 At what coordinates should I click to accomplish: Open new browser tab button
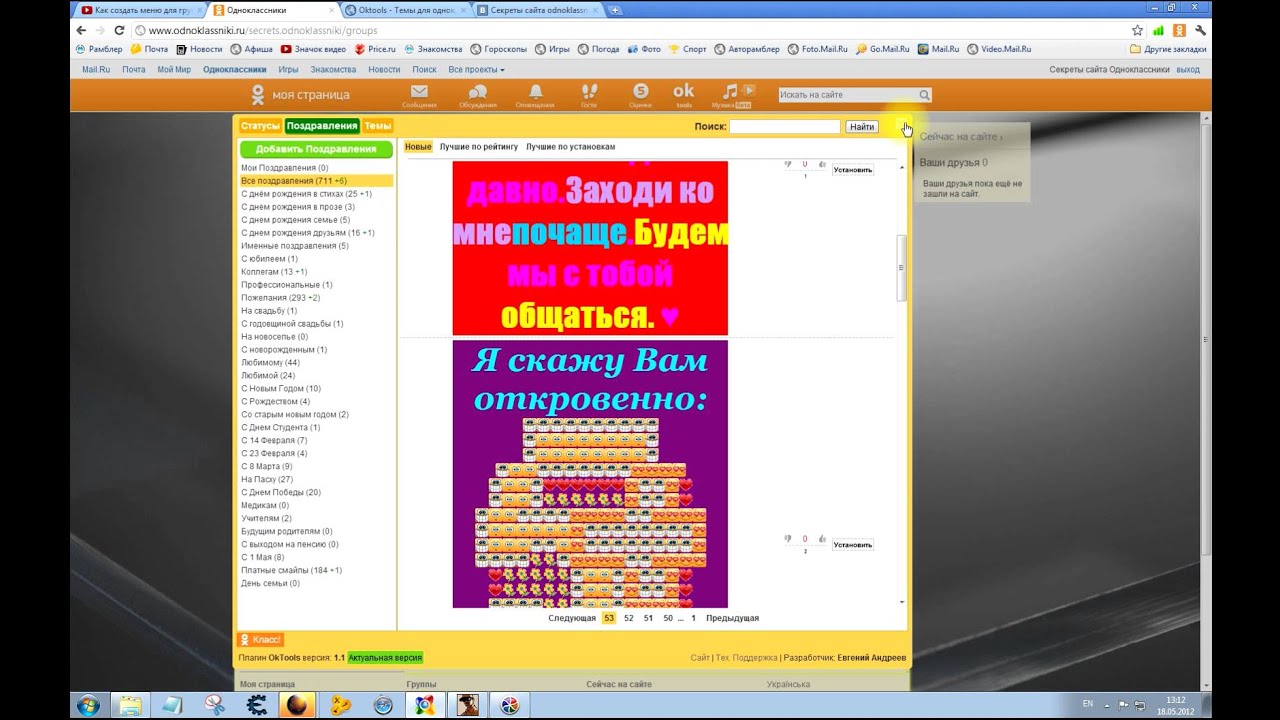[615, 10]
